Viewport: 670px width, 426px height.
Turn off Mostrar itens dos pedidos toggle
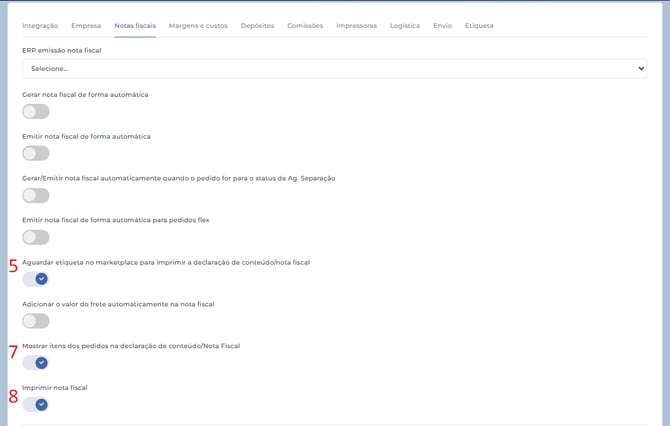[x=36, y=363]
